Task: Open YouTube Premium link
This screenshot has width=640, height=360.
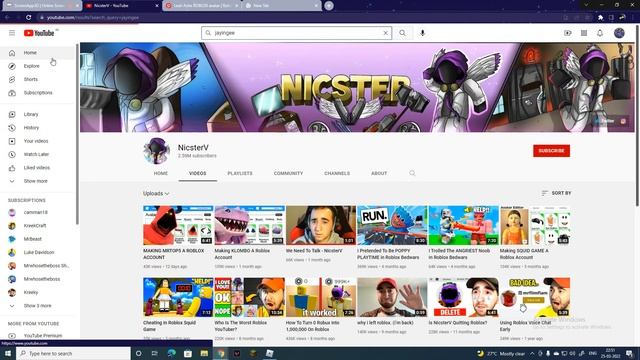Action: pos(38,336)
